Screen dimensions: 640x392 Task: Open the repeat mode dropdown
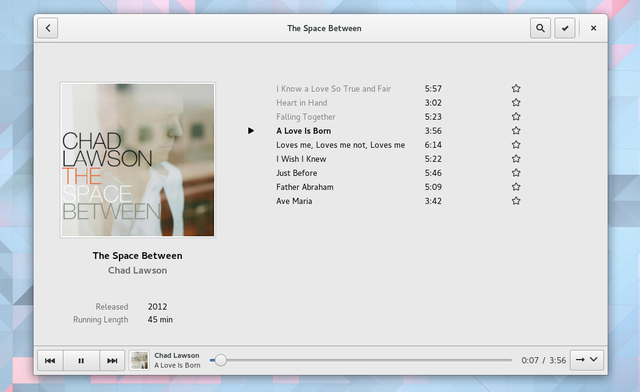click(587, 360)
